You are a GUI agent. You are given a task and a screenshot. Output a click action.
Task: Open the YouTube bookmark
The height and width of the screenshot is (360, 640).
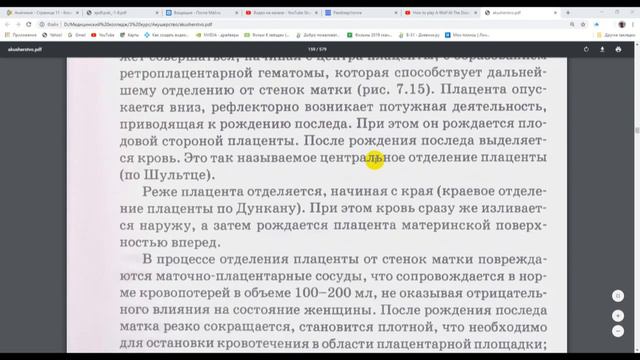point(103,35)
